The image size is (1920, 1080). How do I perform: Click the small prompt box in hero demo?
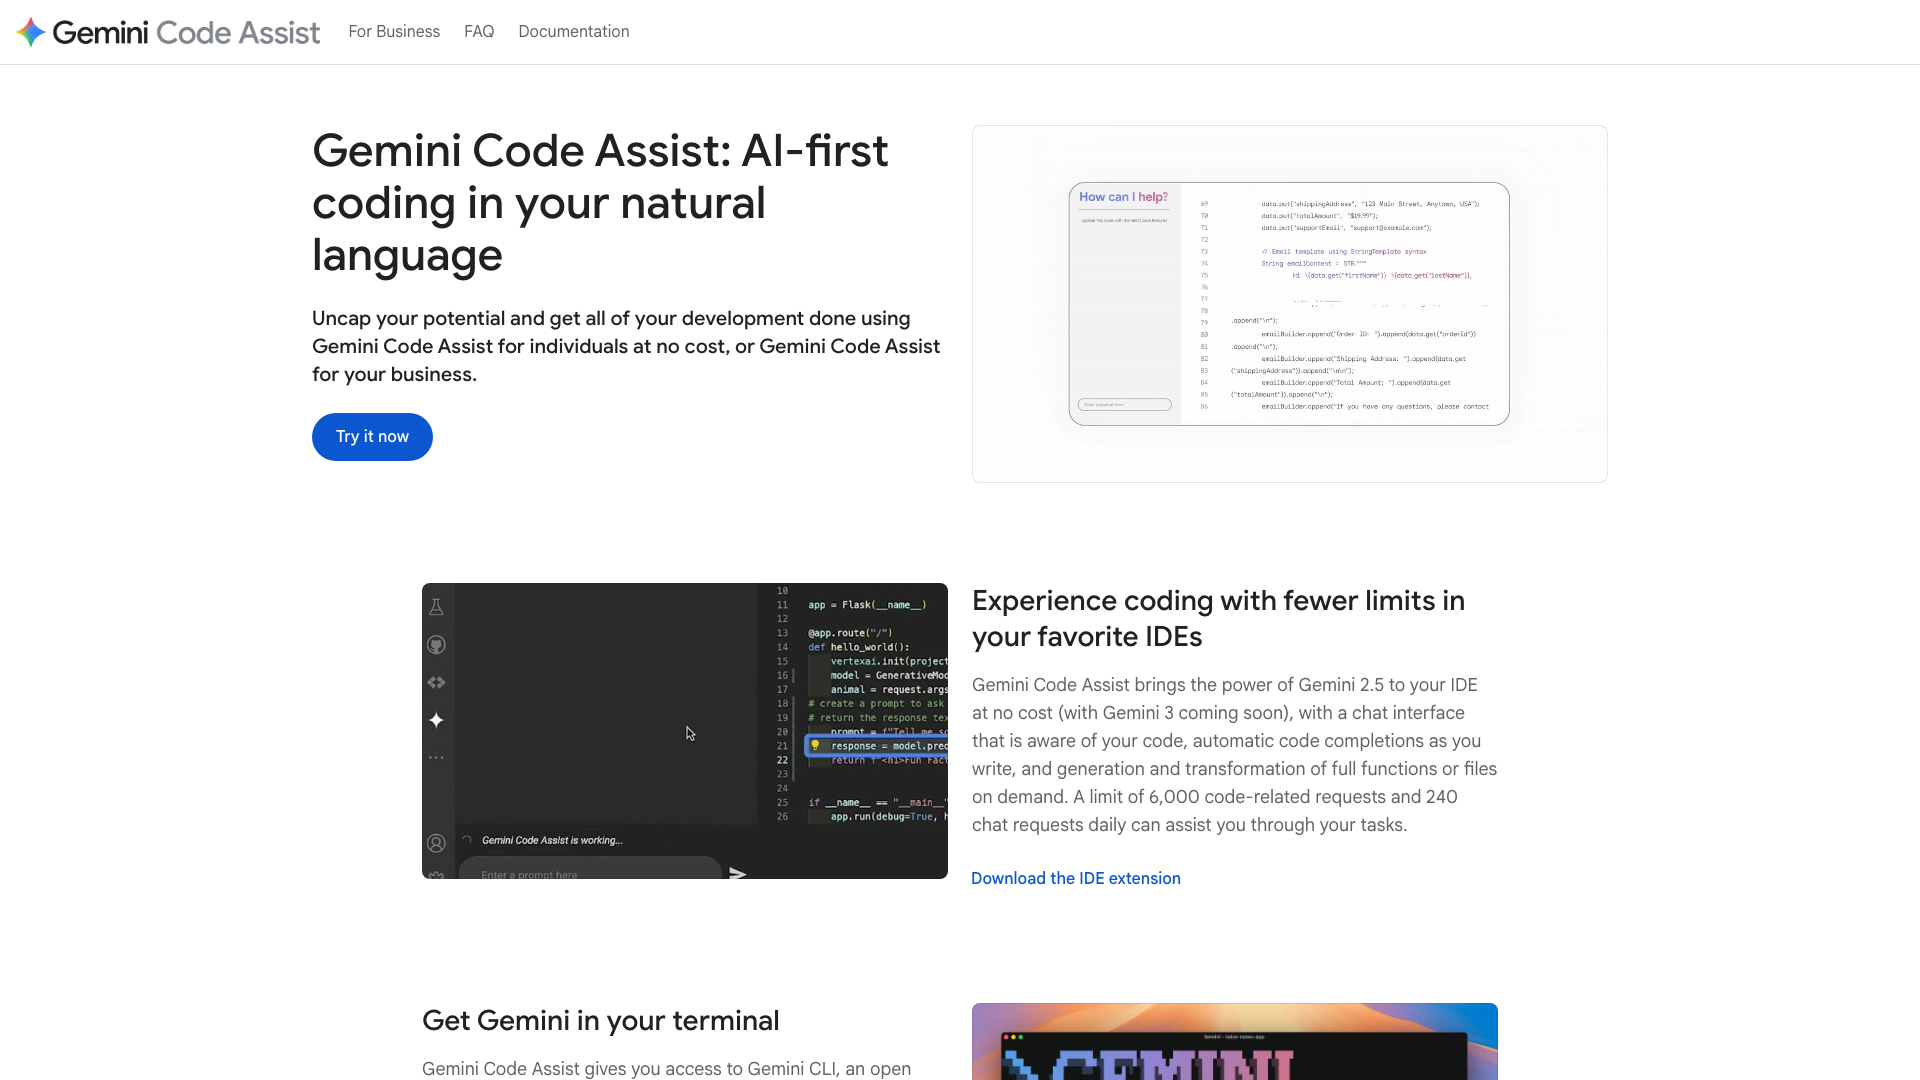(1125, 405)
